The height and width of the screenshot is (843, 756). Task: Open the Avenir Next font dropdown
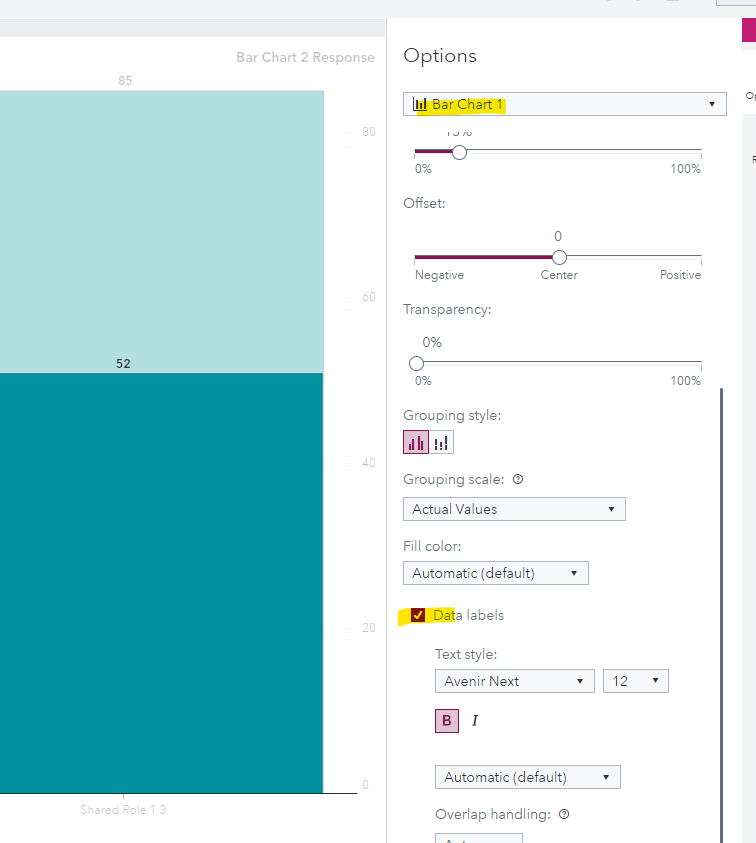point(514,681)
